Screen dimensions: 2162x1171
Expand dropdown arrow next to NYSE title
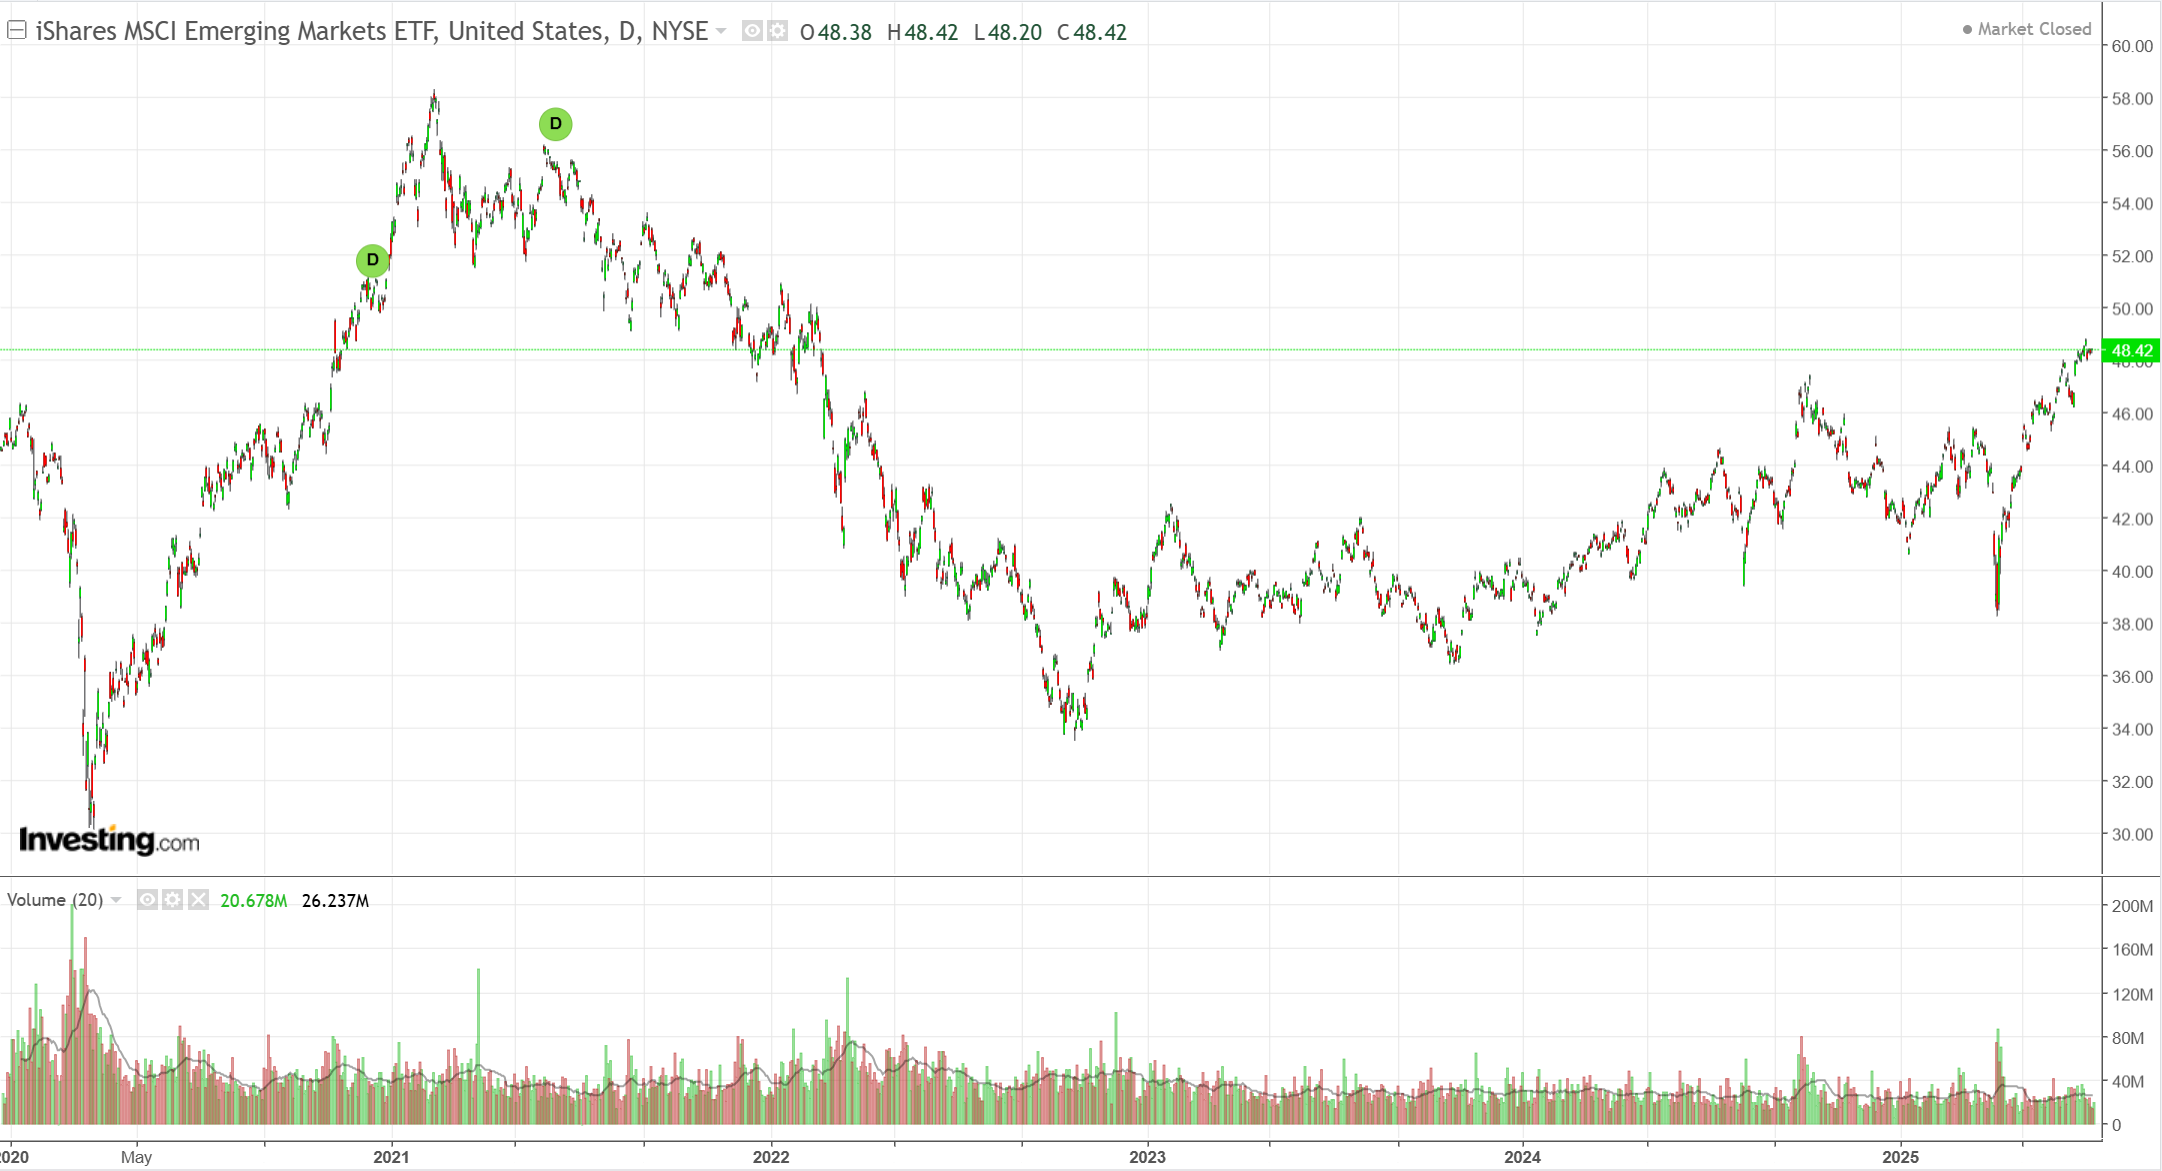coord(721,31)
